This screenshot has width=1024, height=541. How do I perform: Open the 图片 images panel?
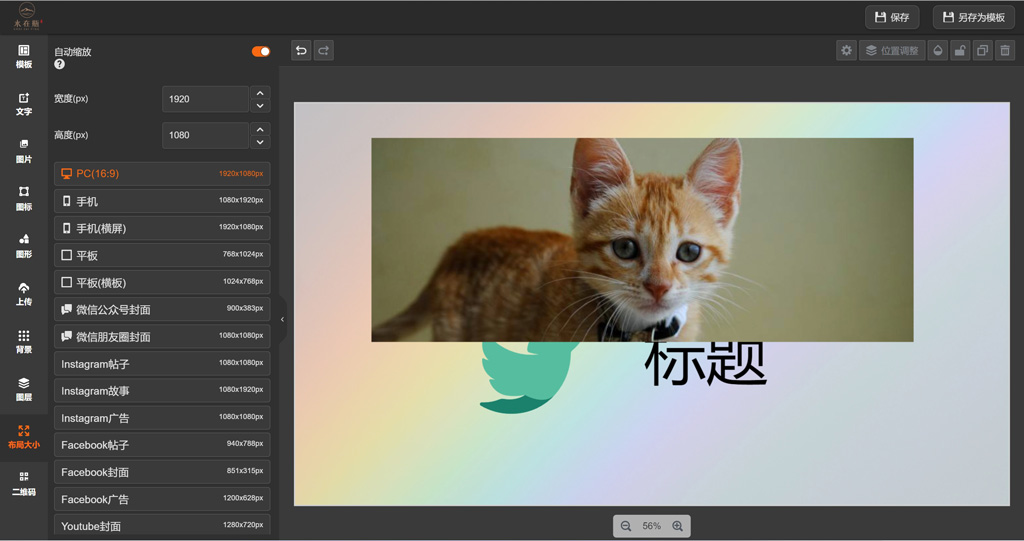click(24, 152)
